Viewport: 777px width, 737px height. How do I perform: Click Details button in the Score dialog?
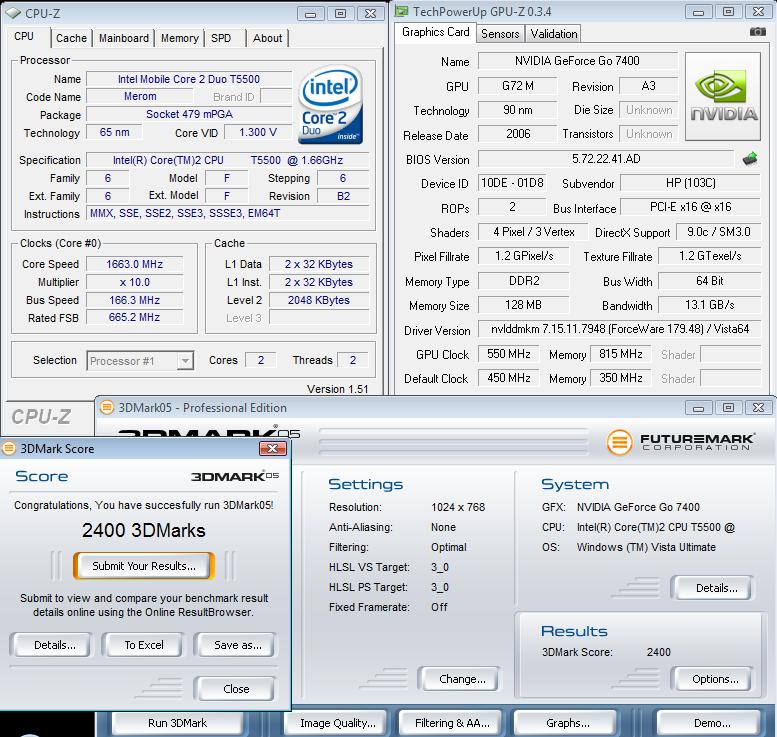click(51, 645)
